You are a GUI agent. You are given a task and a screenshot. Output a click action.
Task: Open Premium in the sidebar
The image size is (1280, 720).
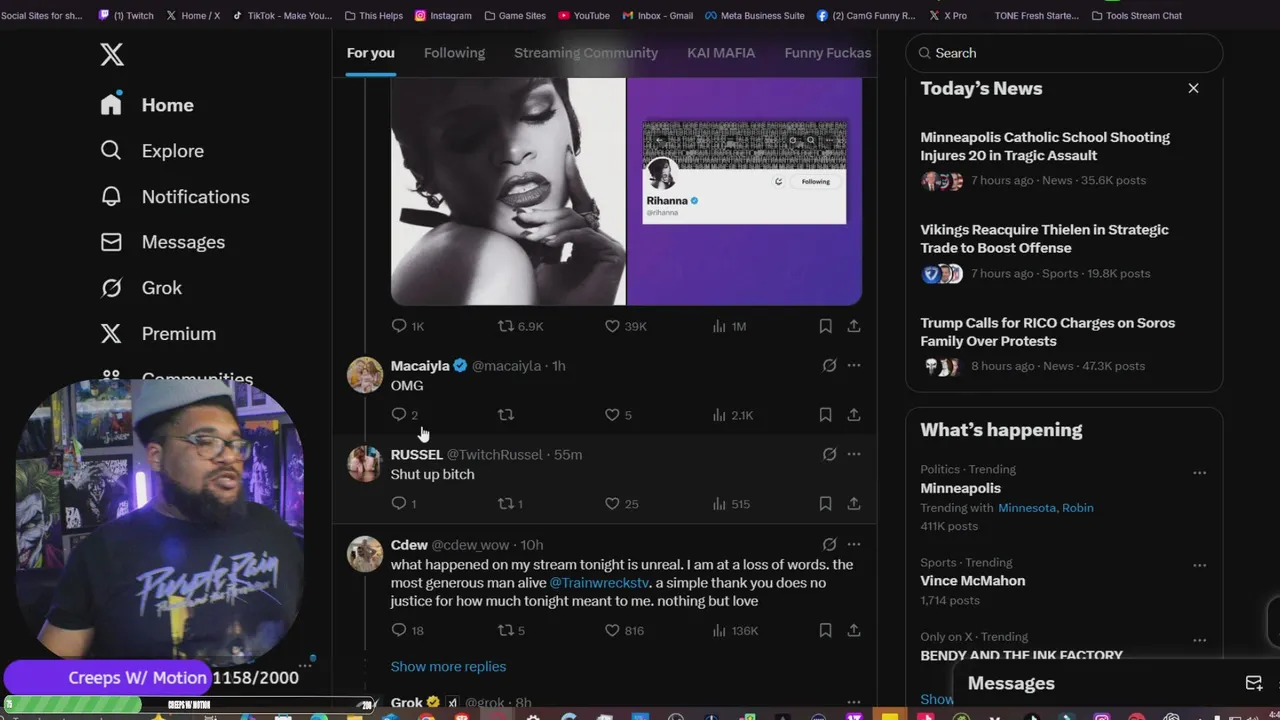(158, 334)
